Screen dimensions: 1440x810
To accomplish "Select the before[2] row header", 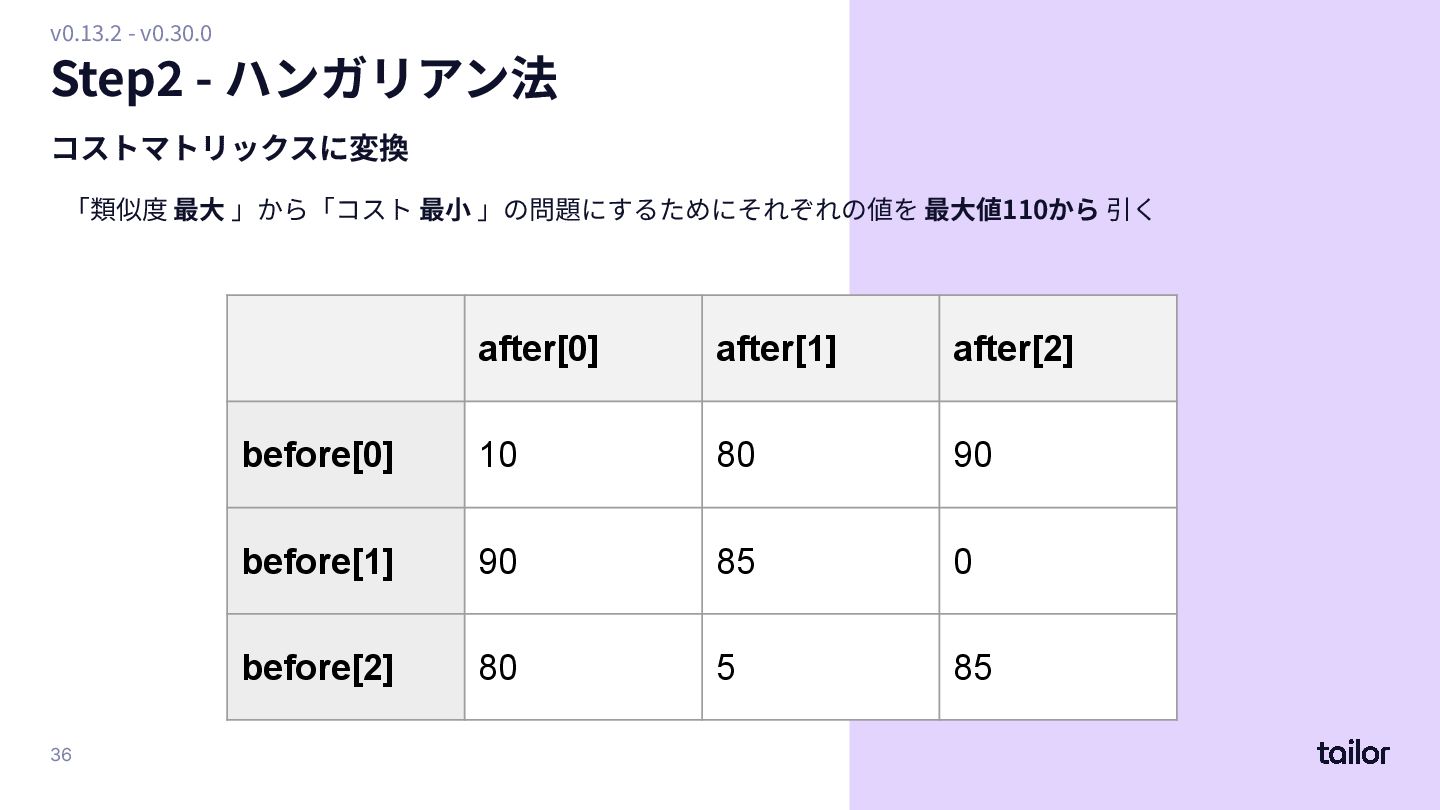I will 346,667.
